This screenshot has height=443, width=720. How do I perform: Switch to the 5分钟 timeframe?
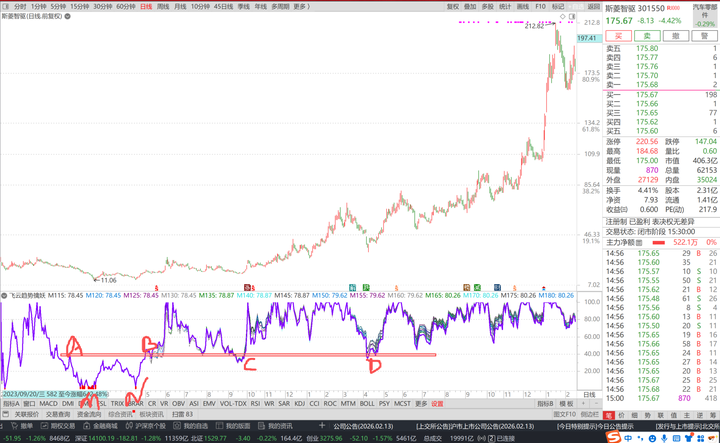click(x=58, y=6)
